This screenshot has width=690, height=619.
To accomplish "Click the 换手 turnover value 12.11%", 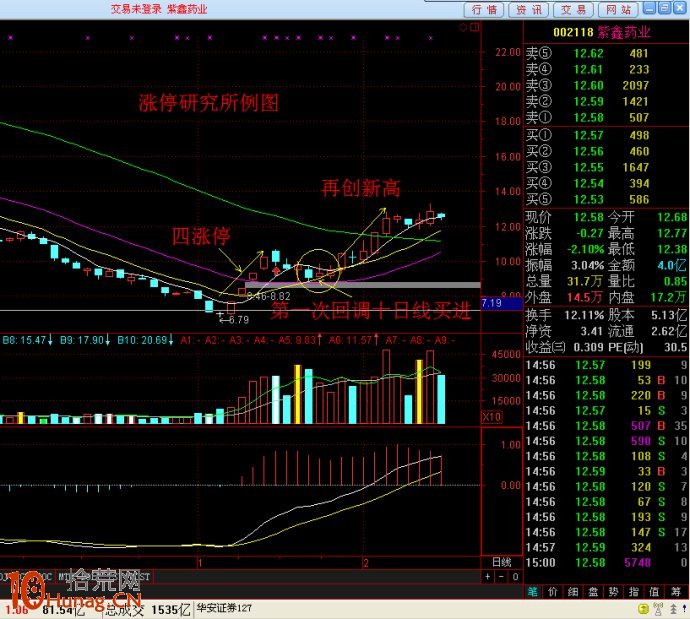I will coord(584,315).
